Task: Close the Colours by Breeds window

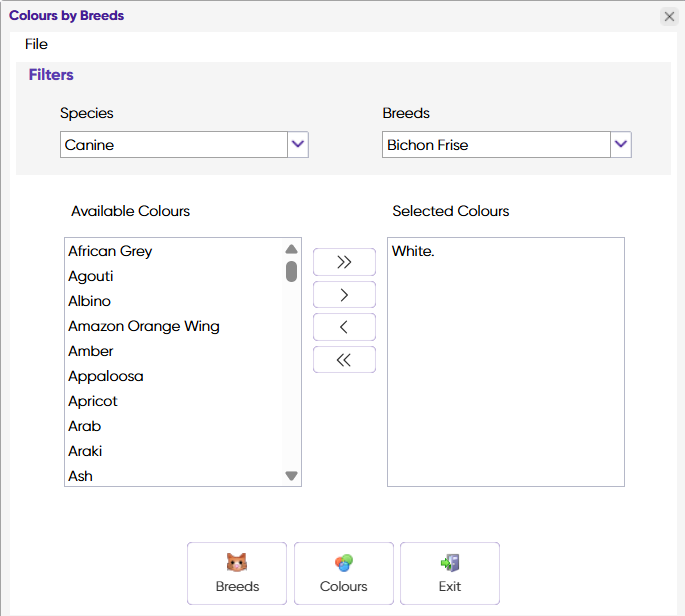Action: [x=670, y=16]
